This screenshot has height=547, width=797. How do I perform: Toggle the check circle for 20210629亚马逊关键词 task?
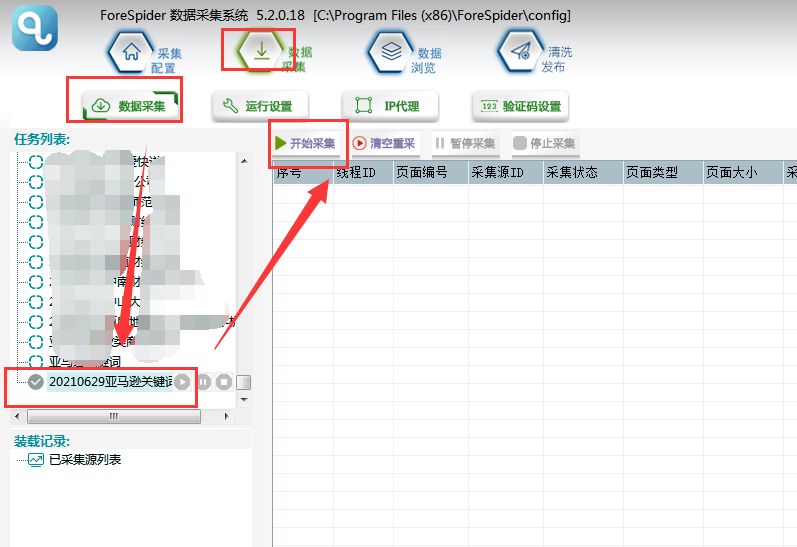[36, 381]
